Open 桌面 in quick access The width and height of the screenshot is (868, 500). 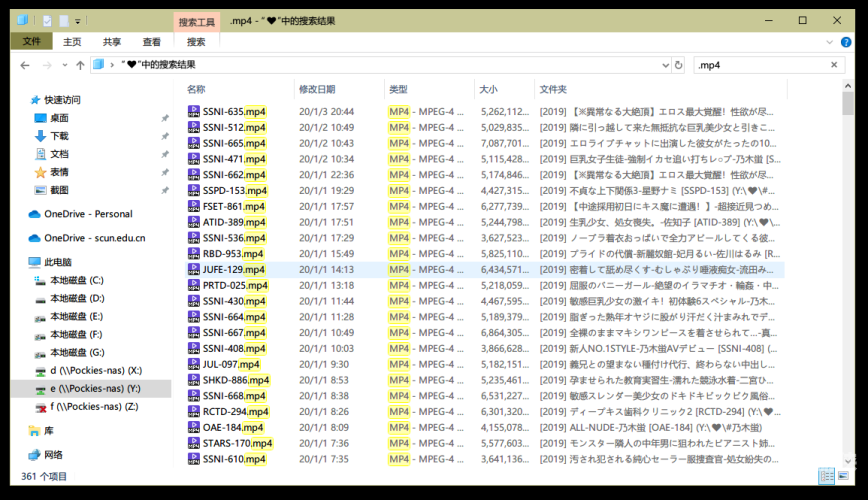click(x=59, y=118)
